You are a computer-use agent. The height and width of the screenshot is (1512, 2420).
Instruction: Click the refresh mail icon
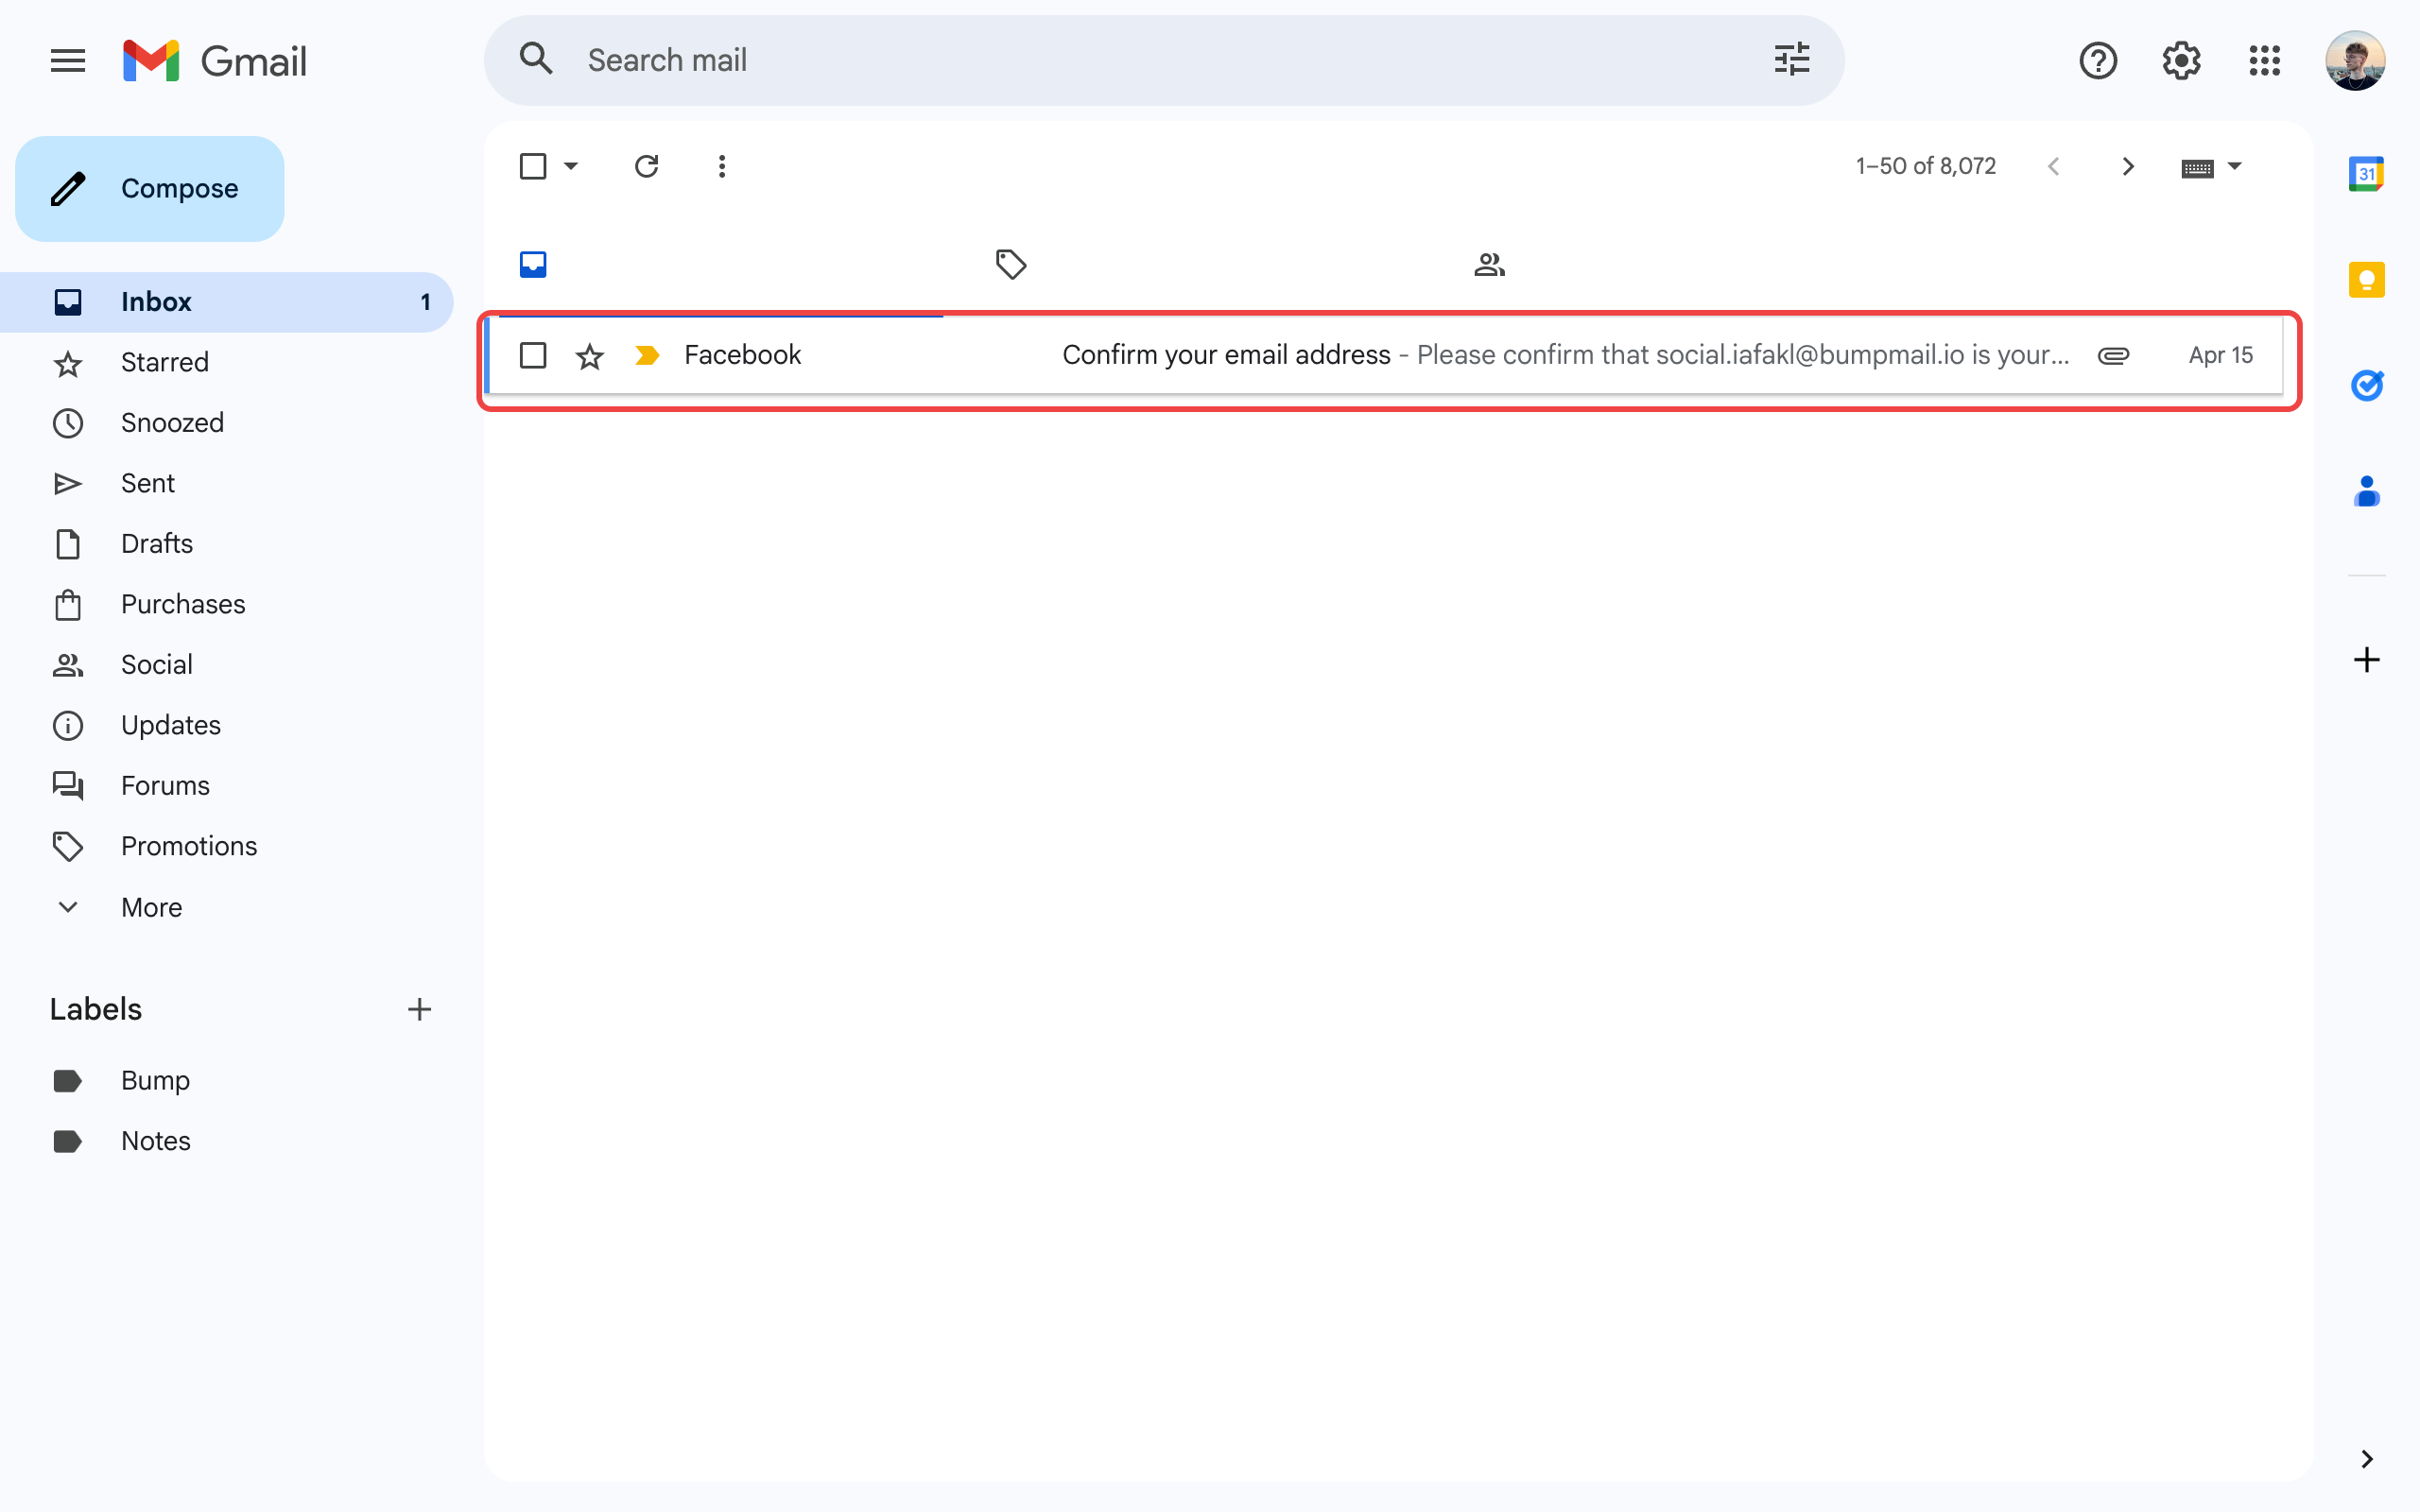(646, 166)
